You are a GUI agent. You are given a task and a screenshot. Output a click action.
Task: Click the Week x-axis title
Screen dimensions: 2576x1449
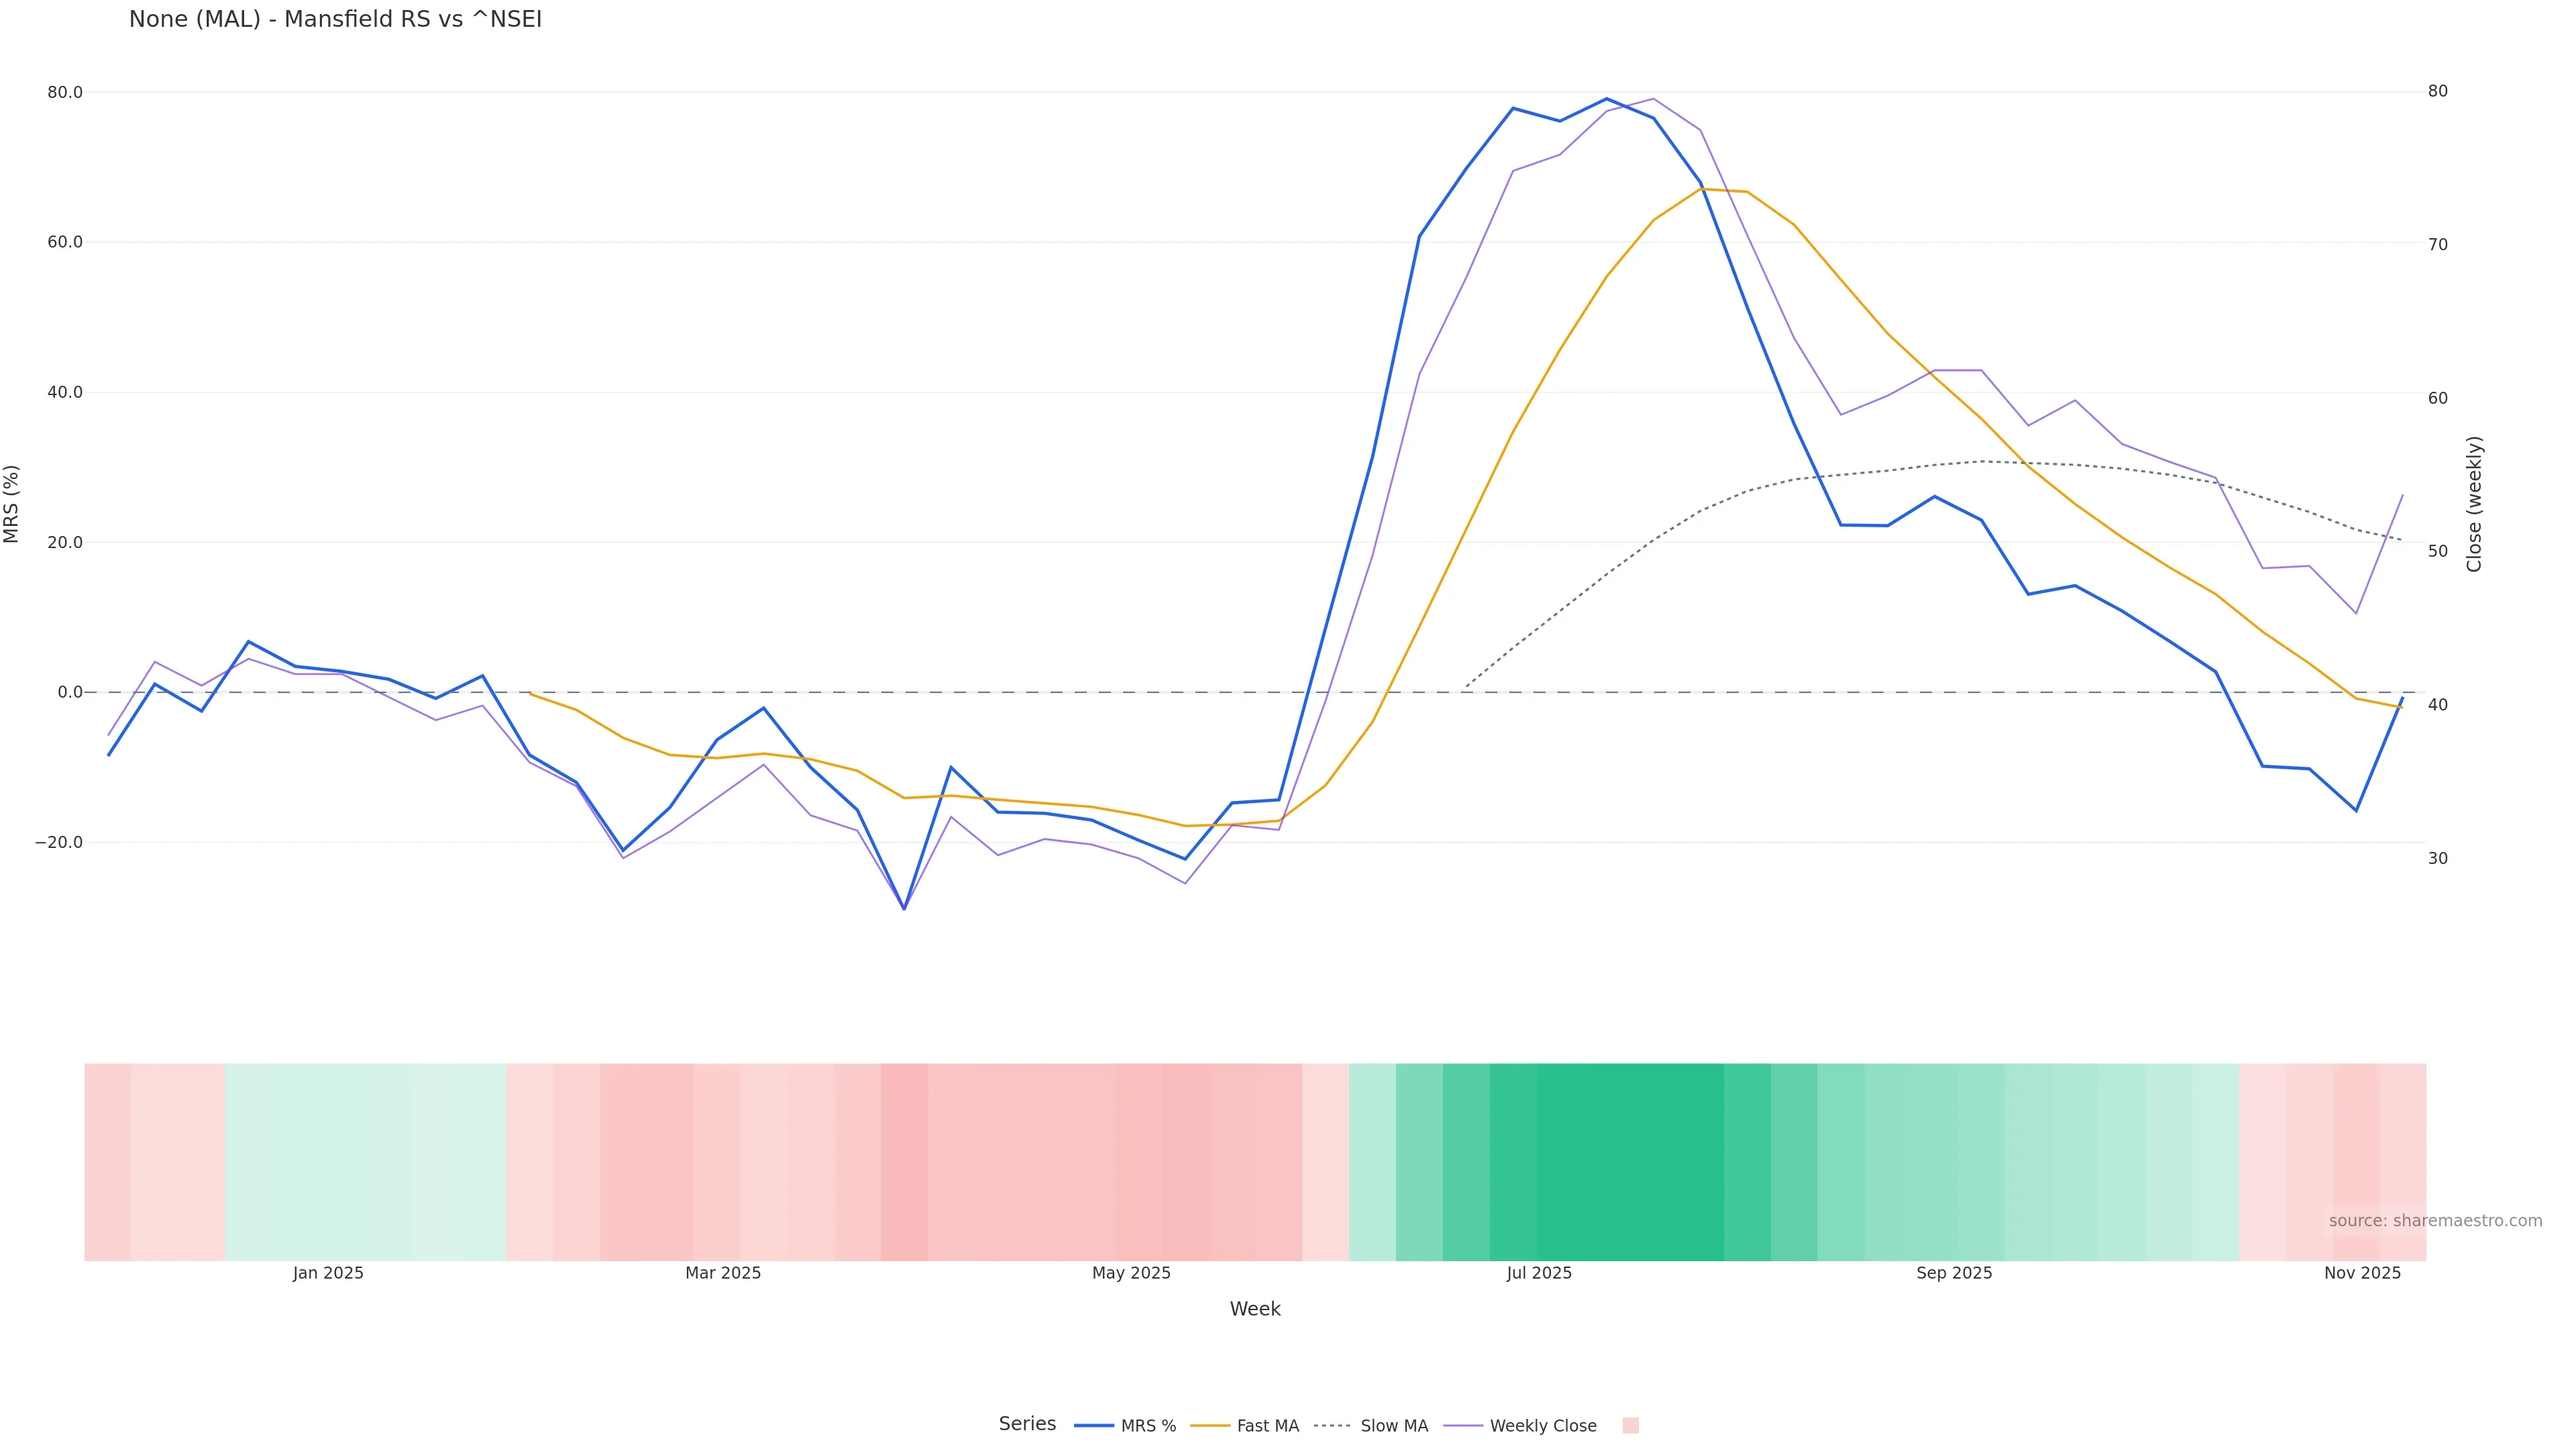pyautogui.click(x=1254, y=1309)
